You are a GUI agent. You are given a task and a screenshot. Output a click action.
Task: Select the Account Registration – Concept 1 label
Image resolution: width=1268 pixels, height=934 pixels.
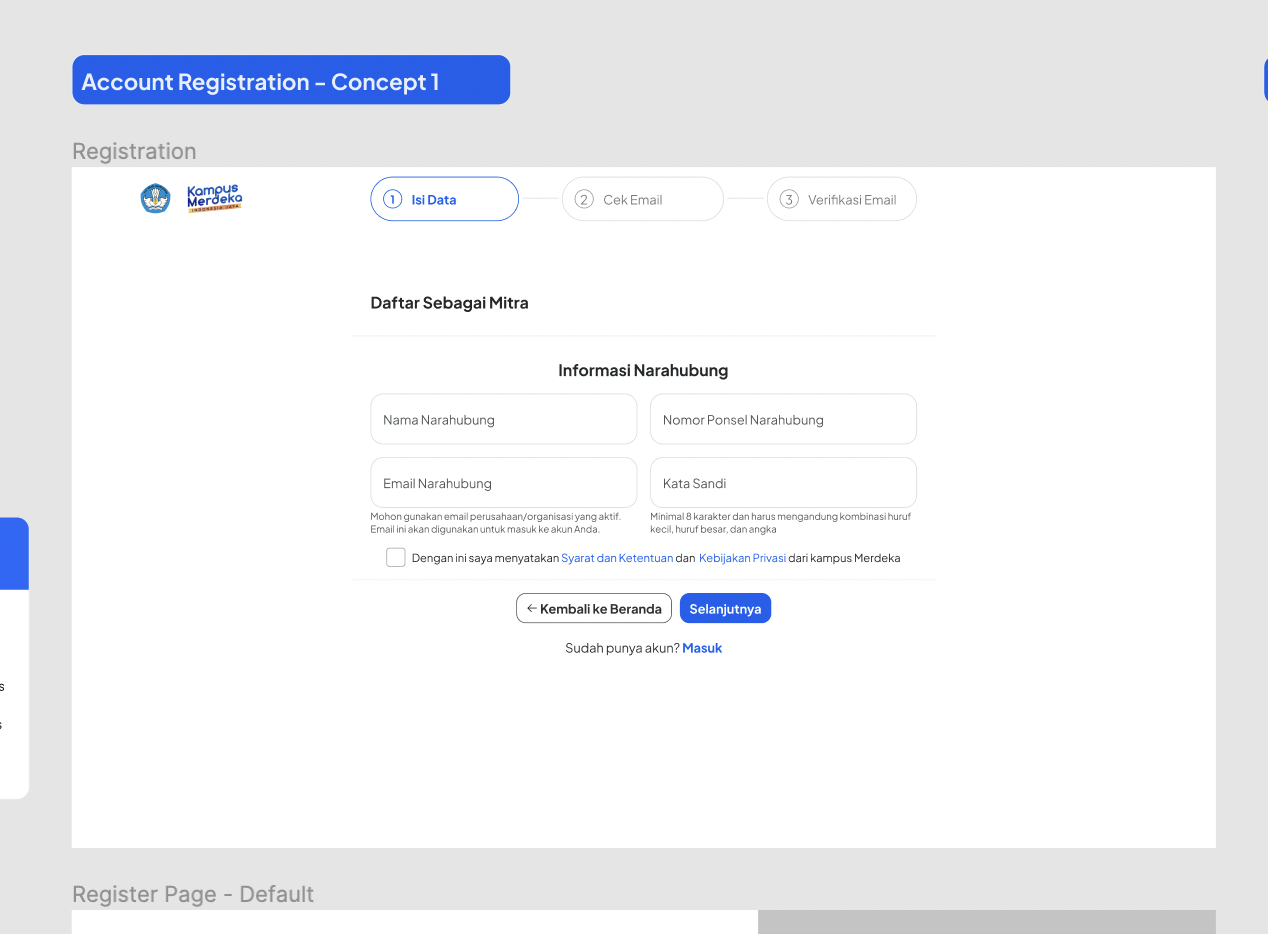click(291, 80)
